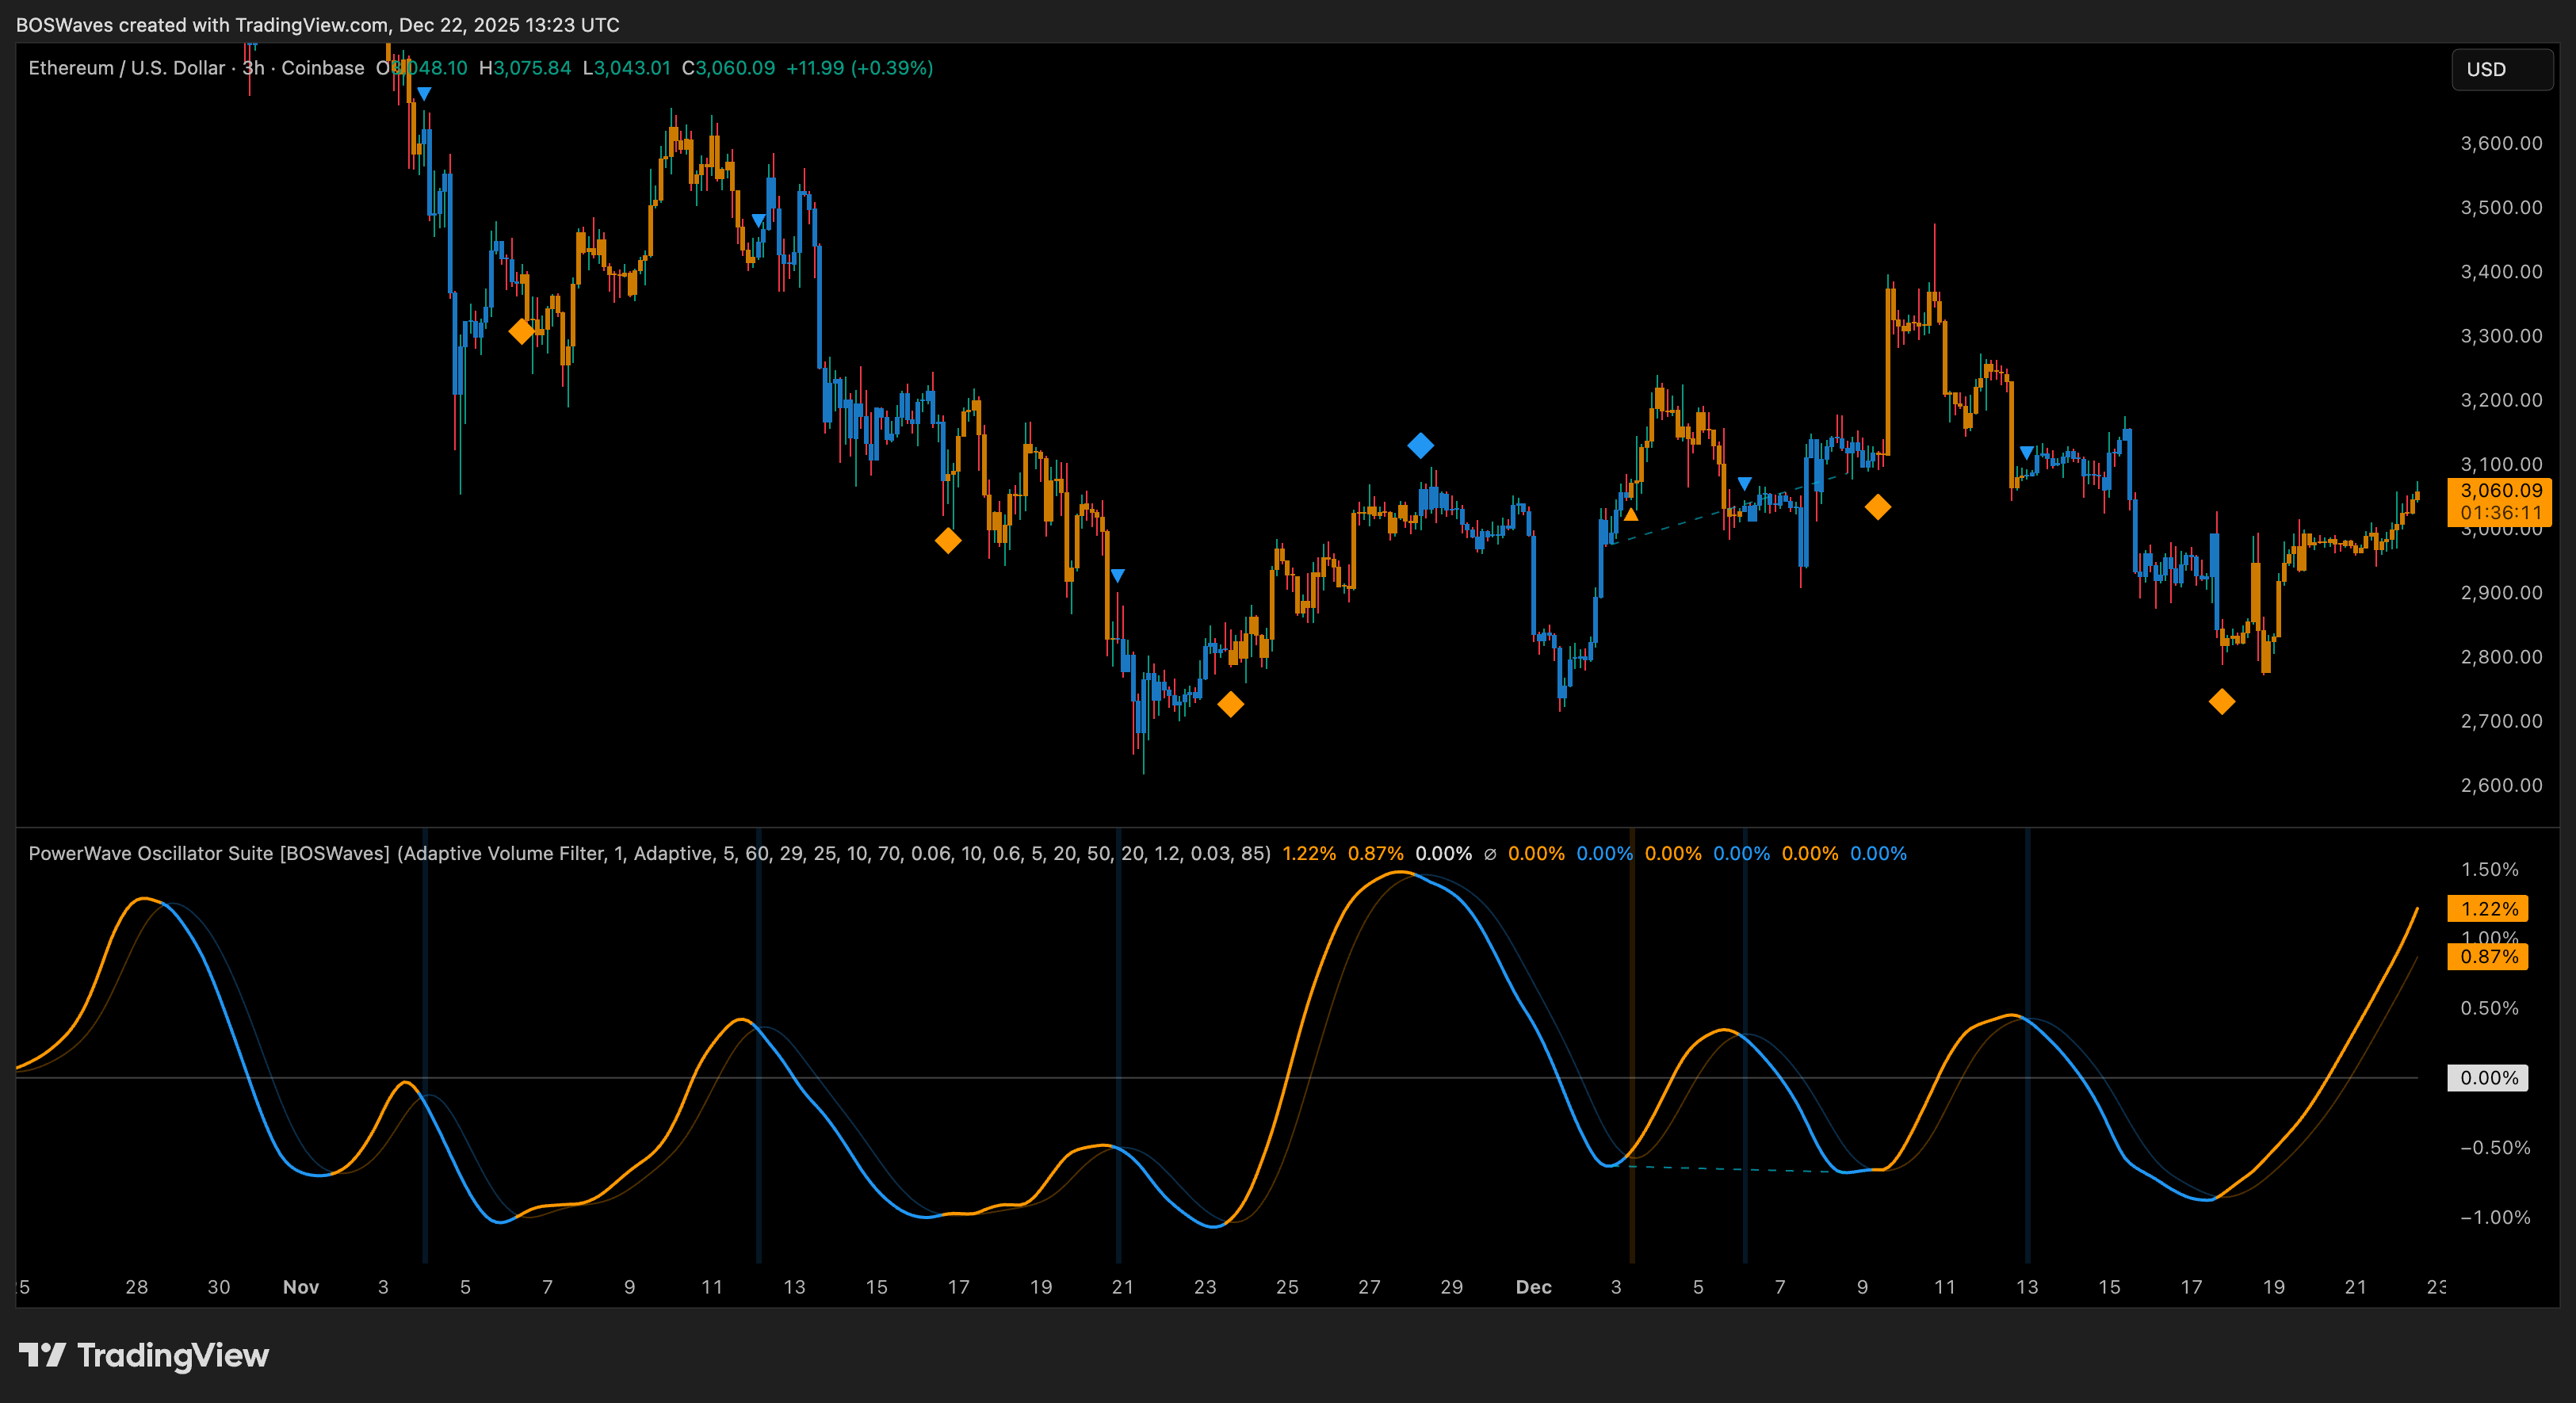Click the orange diamond marker near November 17
The height and width of the screenshot is (1403, 2576).
[x=947, y=541]
